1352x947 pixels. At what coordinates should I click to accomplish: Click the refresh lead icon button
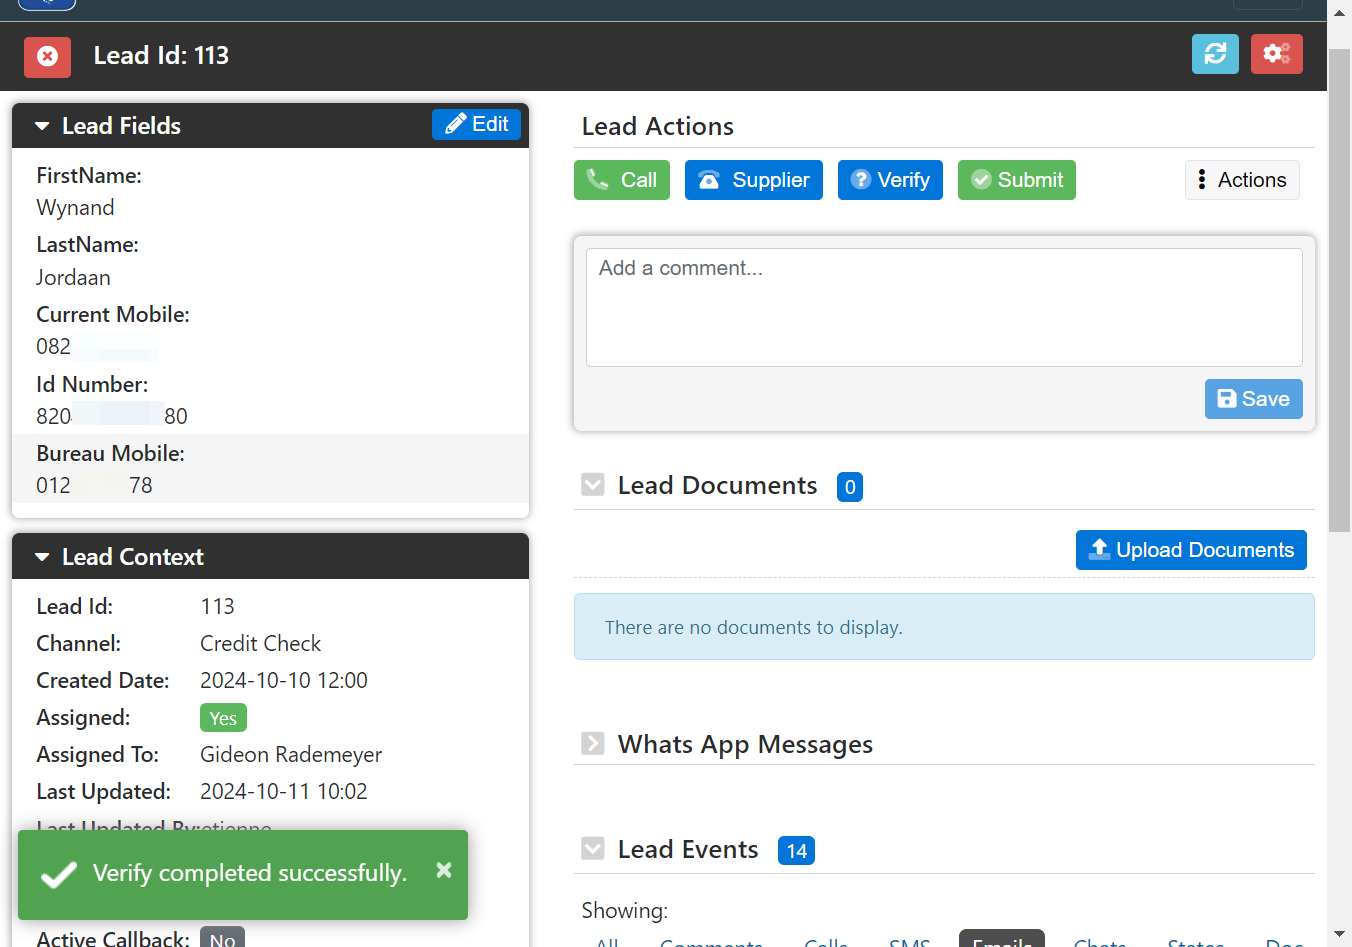point(1215,54)
